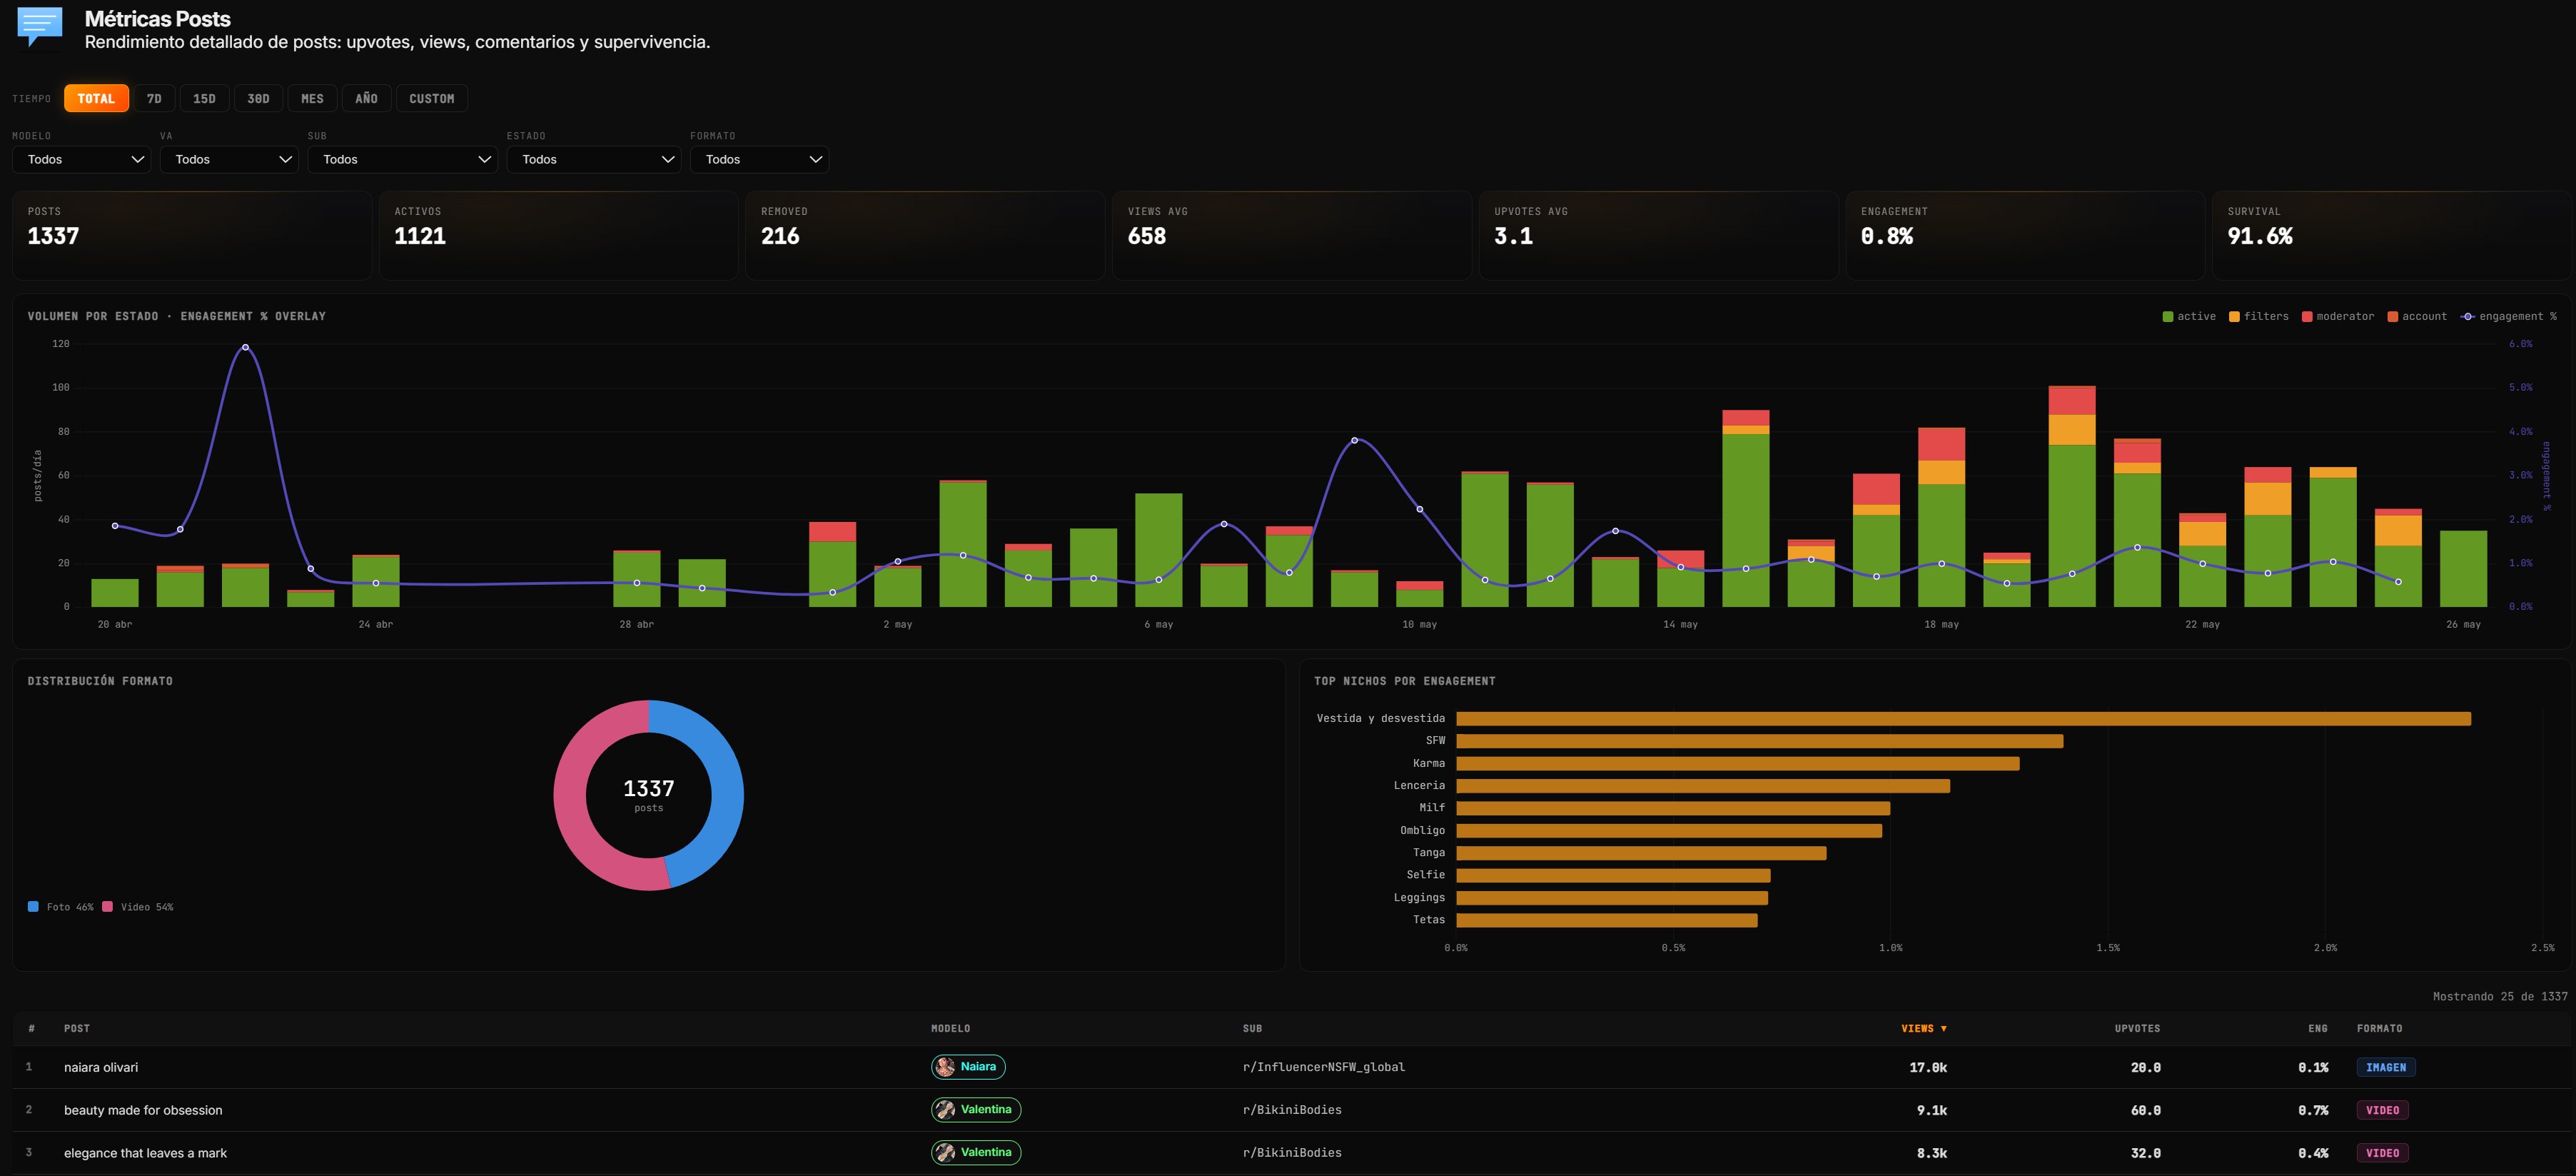Open the MODELO dropdown
This screenshot has width=2576, height=1176.
81,159
